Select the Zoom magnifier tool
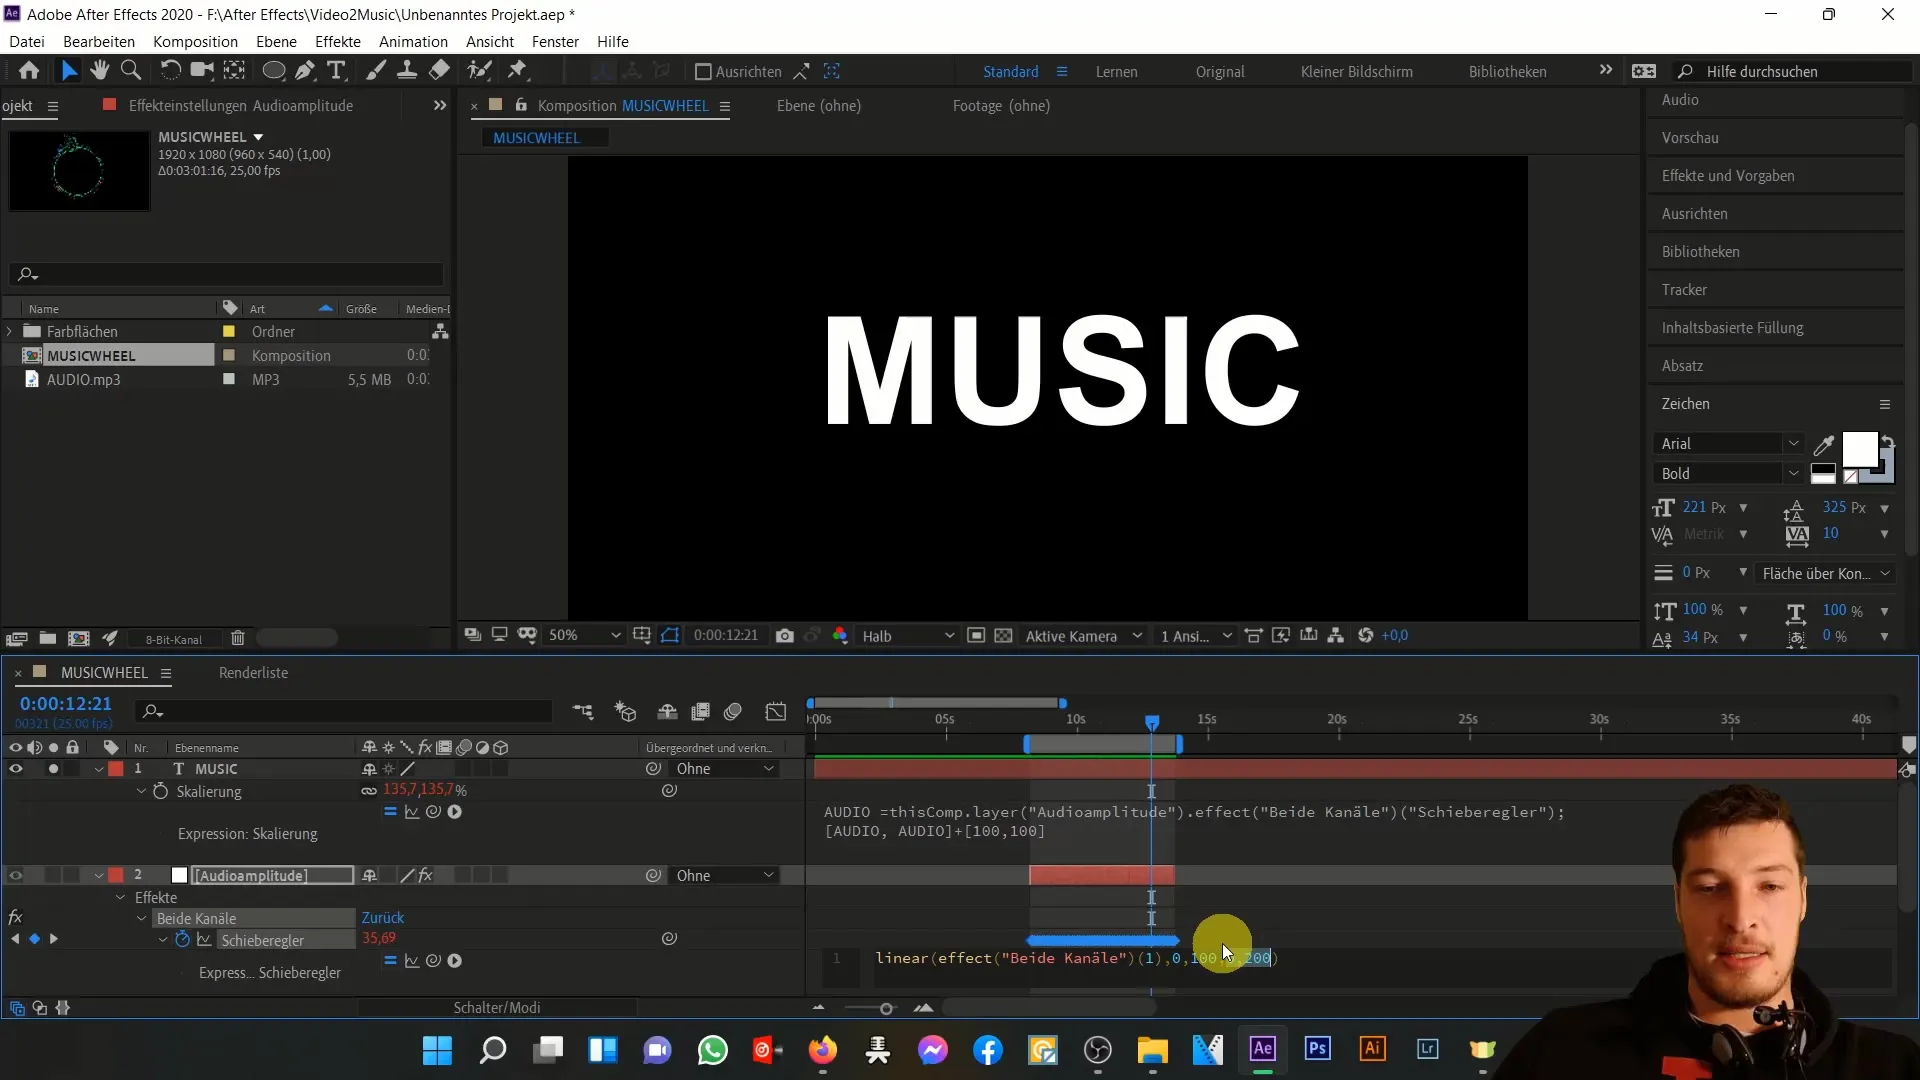The image size is (1920, 1080). pos(131,71)
